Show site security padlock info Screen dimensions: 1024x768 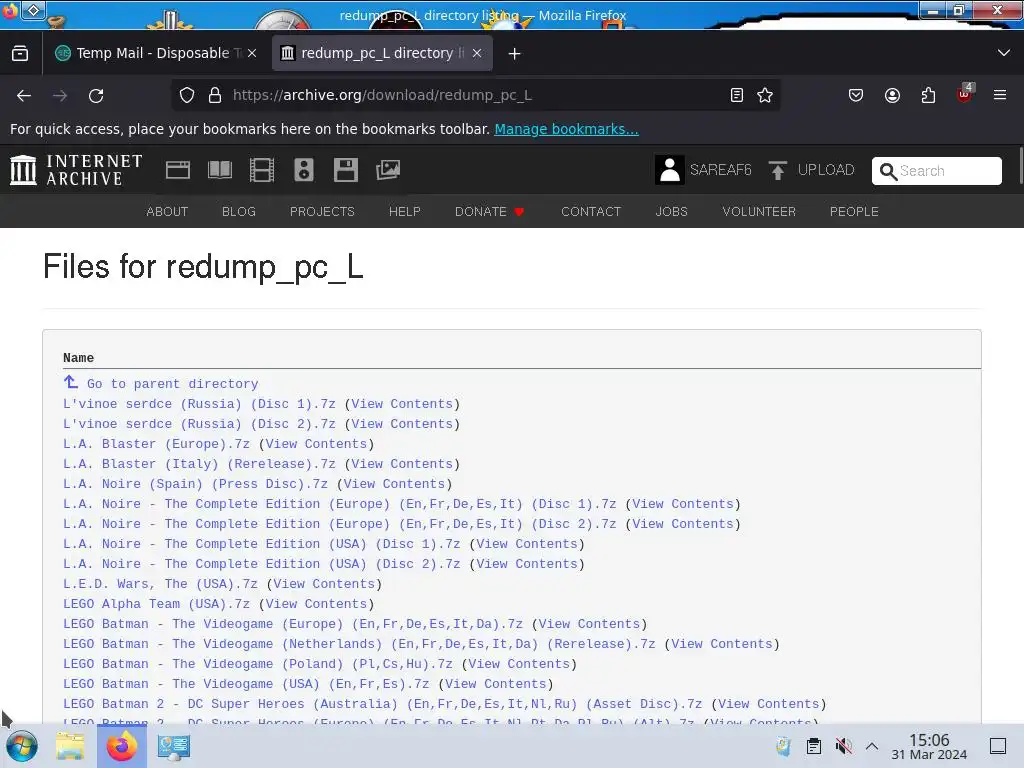(215, 95)
